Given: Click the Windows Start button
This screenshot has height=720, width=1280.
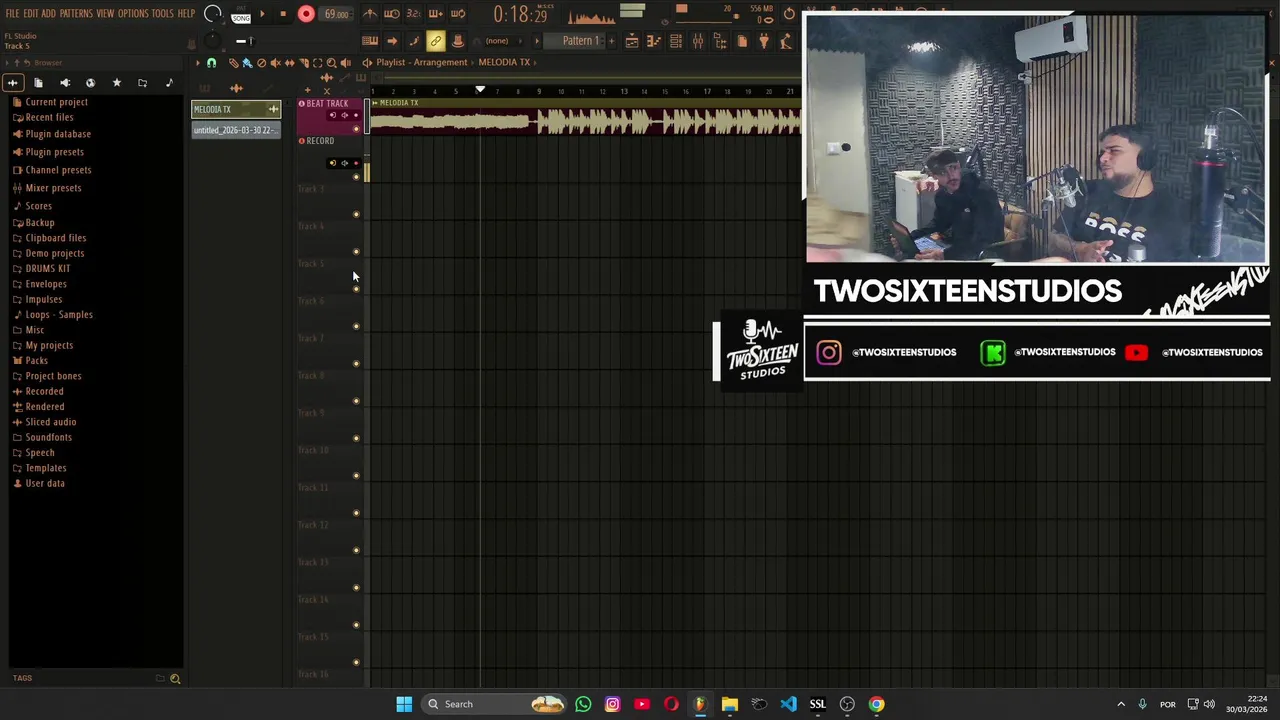Looking at the screenshot, I should [x=404, y=704].
